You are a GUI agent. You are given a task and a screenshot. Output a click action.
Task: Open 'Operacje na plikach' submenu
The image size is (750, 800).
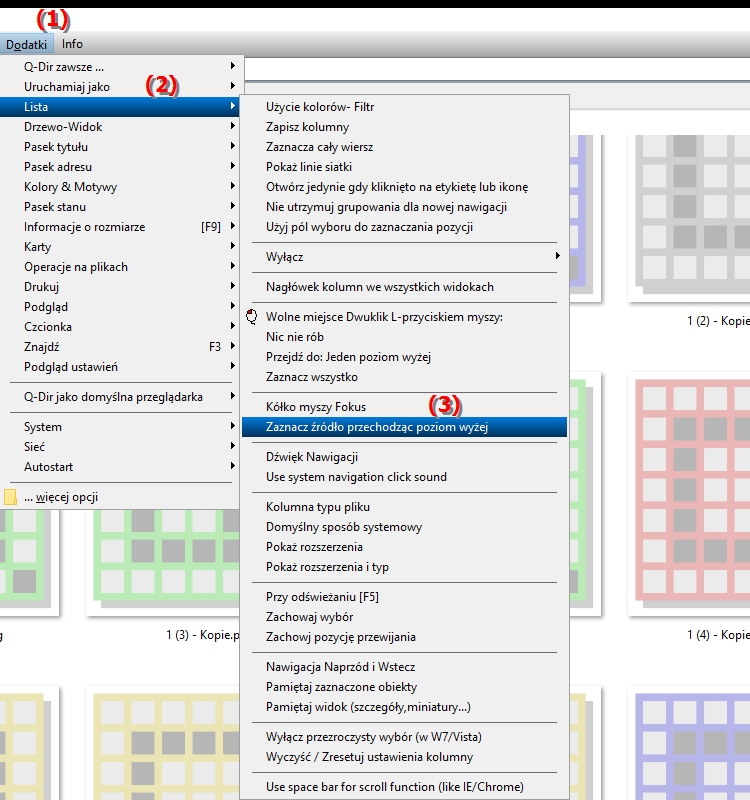120,267
